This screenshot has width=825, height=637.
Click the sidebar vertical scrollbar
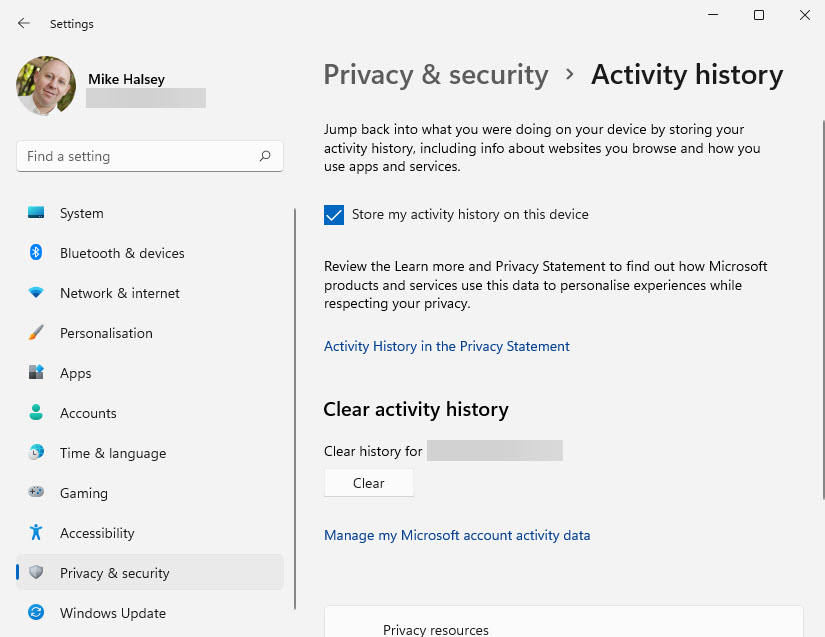(295, 408)
